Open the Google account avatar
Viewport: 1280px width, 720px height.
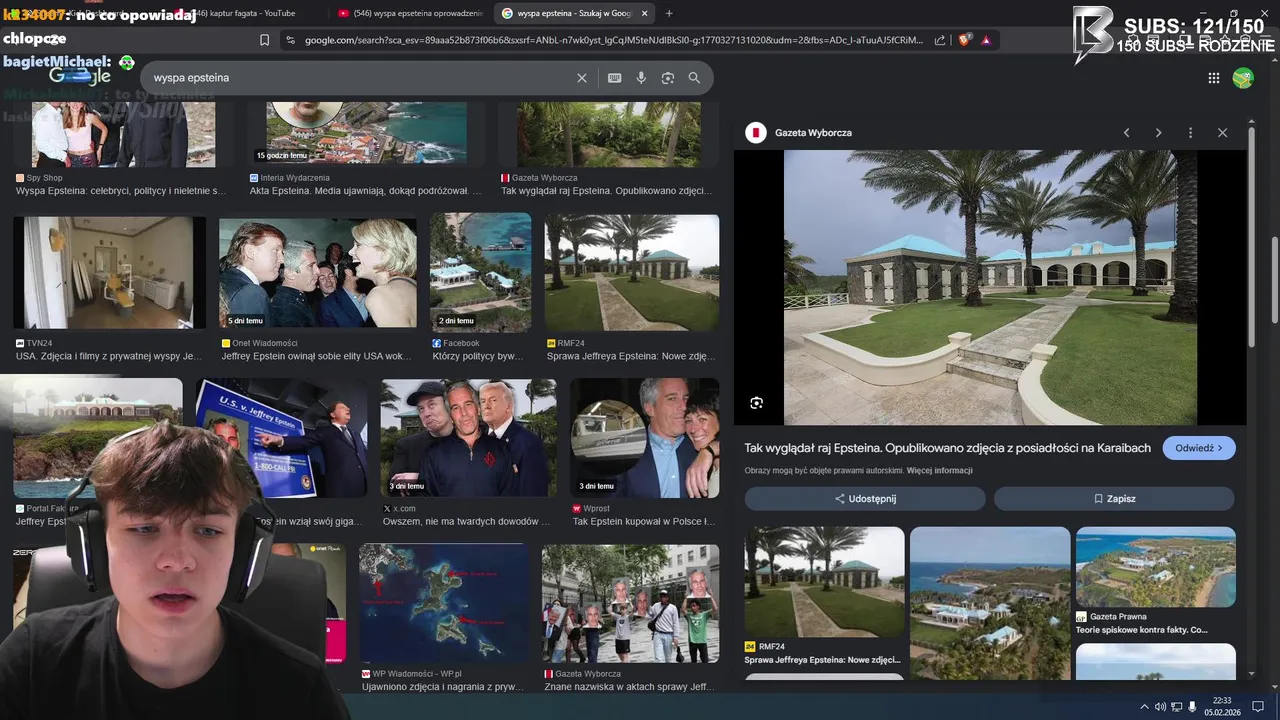click(1243, 78)
